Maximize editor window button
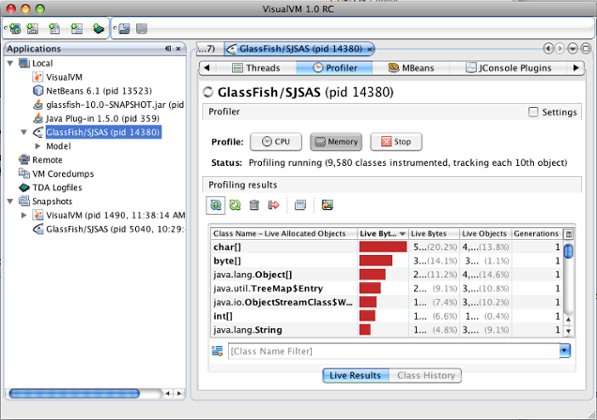The width and height of the screenshot is (597, 420). pos(586,48)
